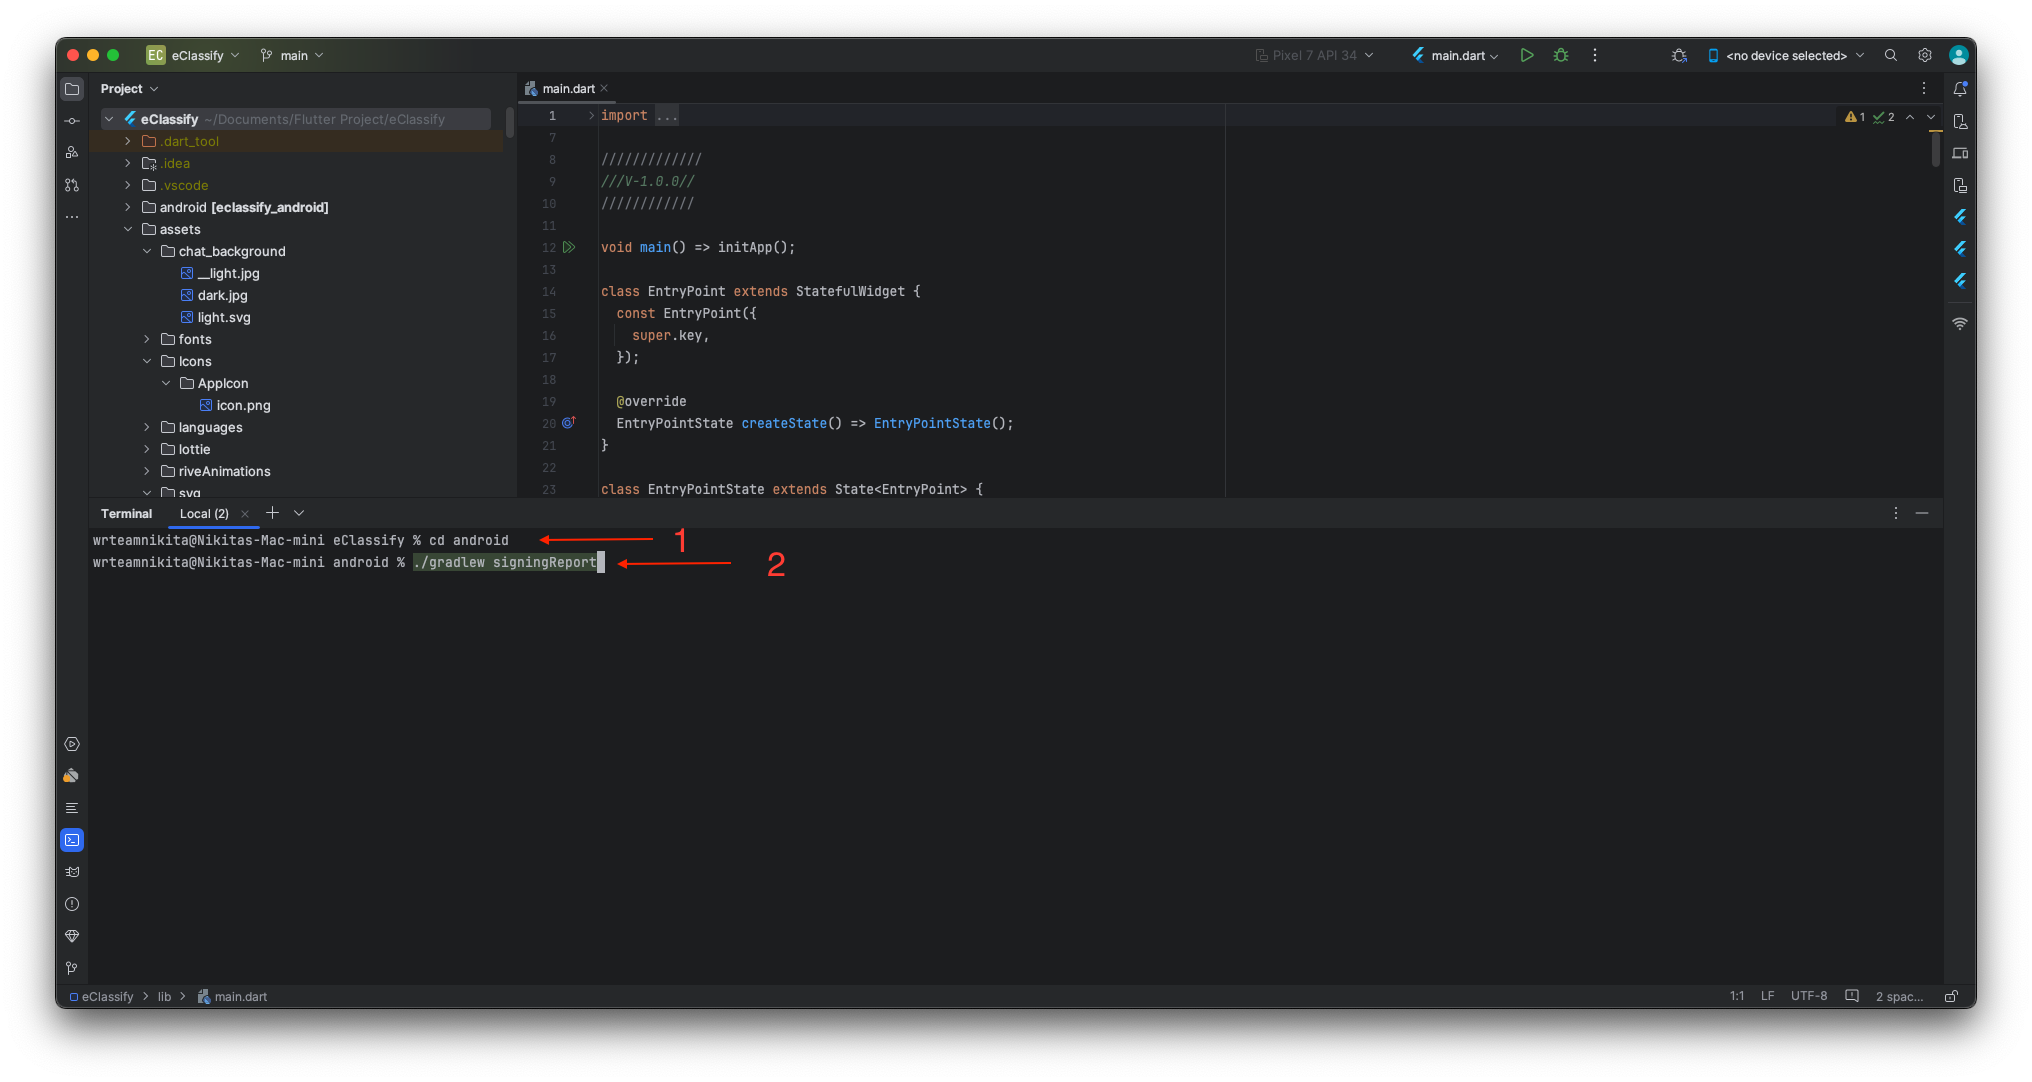The height and width of the screenshot is (1082, 2032).
Task: Open the device selector dropdown
Action: click(1786, 55)
